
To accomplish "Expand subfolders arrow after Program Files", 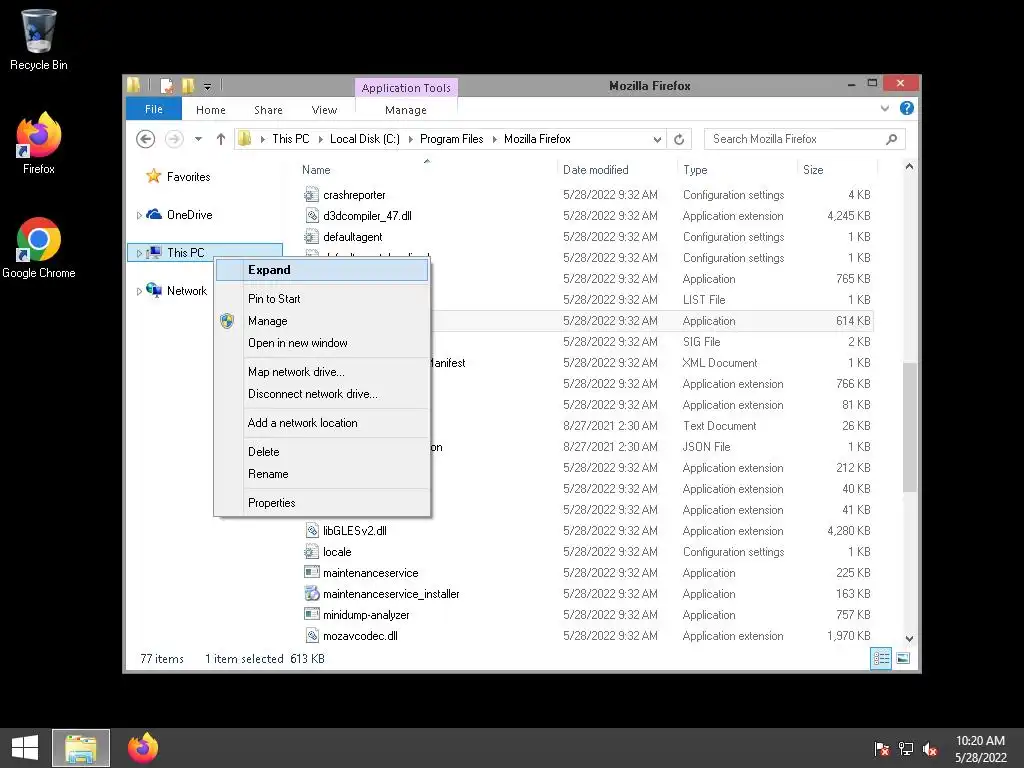I will point(494,139).
